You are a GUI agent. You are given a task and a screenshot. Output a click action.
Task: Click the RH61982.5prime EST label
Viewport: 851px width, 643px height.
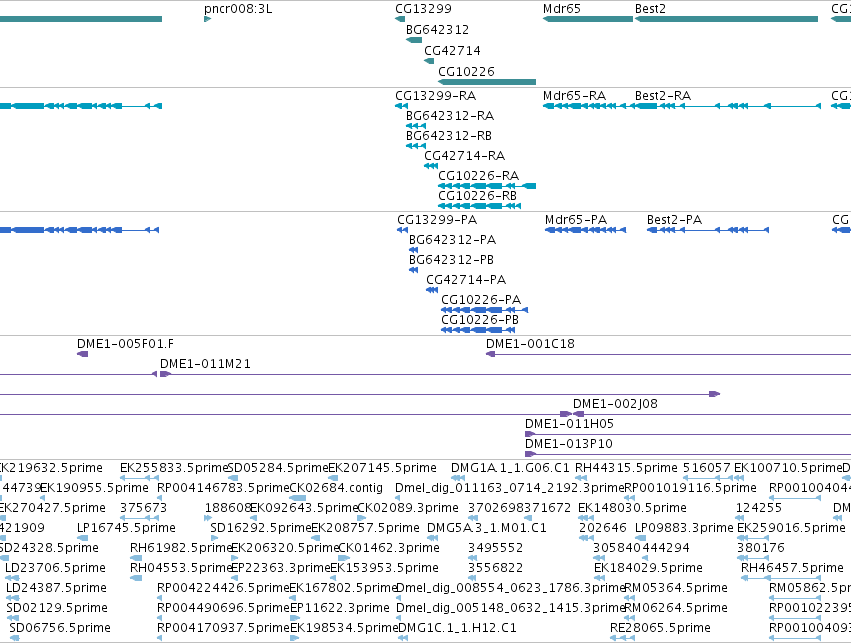[181, 549]
